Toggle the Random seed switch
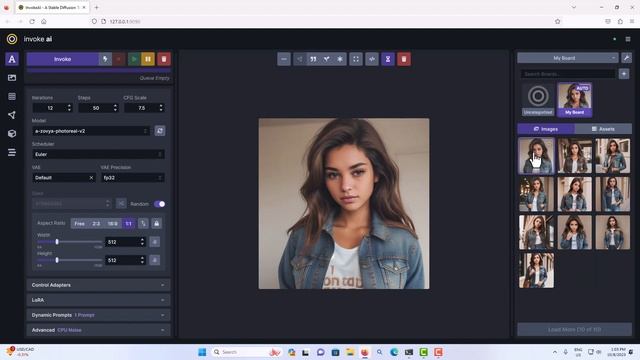This screenshot has height=360, width=640. pyautogui.click(x=160, y=204)
